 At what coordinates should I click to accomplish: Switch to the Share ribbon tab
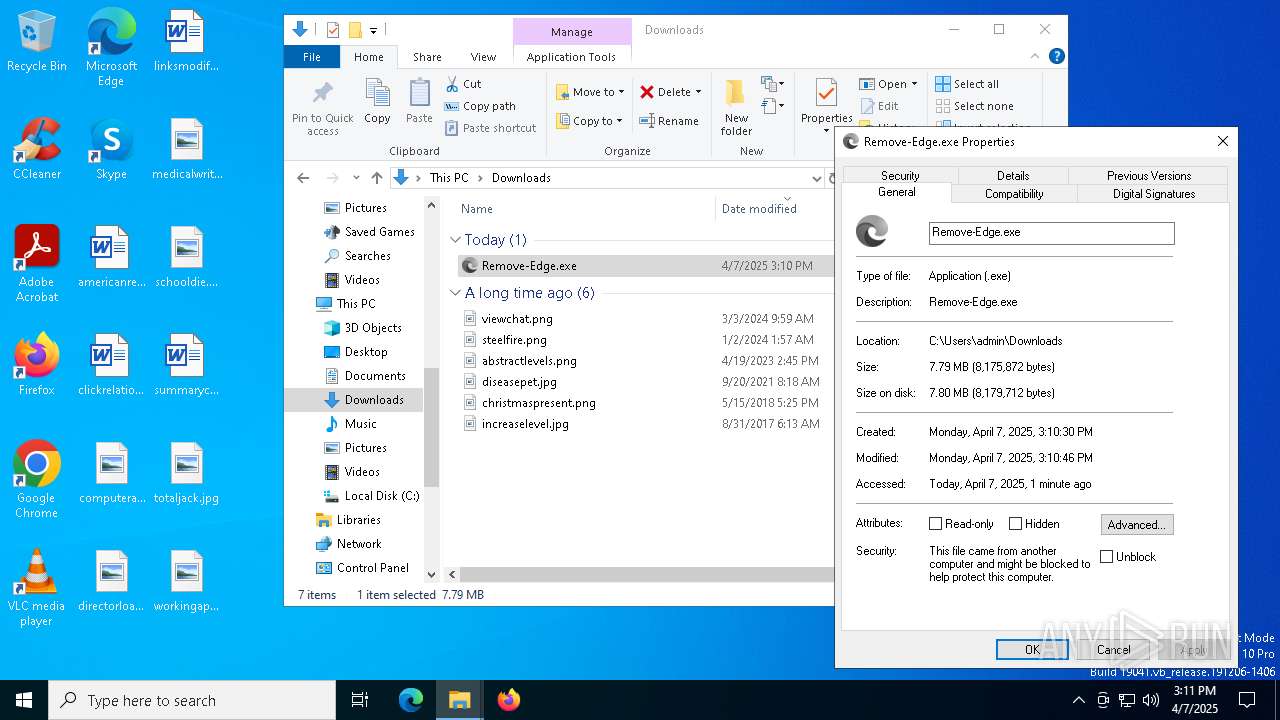(427, 57)
